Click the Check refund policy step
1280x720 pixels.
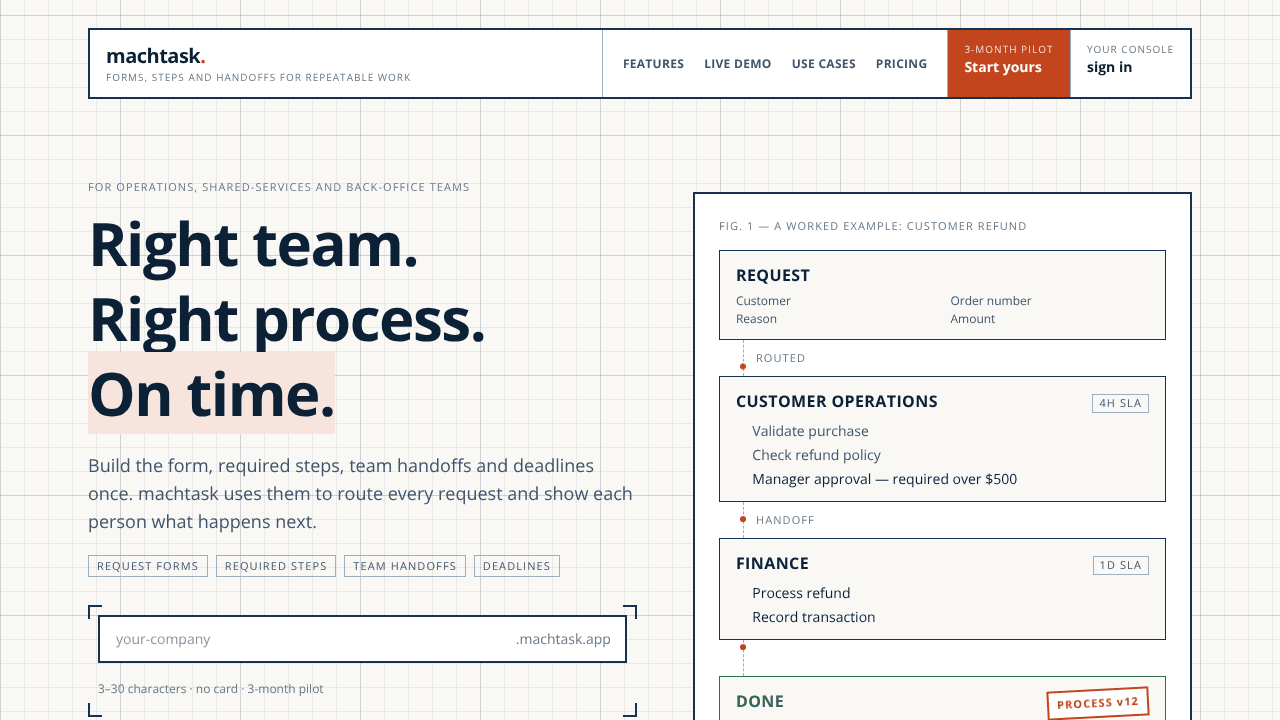point(817,455)
